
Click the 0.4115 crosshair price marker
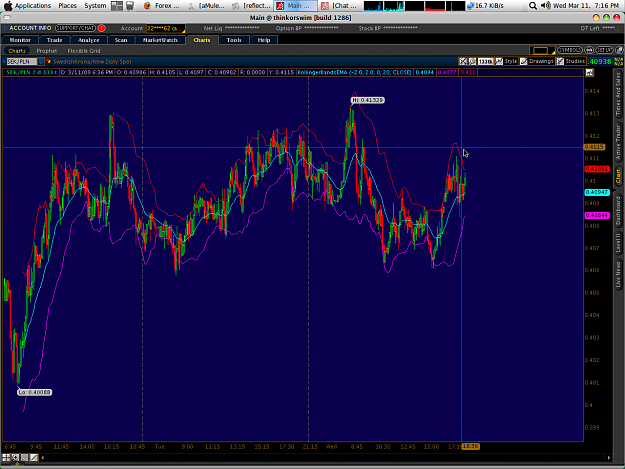coord(594,147)
